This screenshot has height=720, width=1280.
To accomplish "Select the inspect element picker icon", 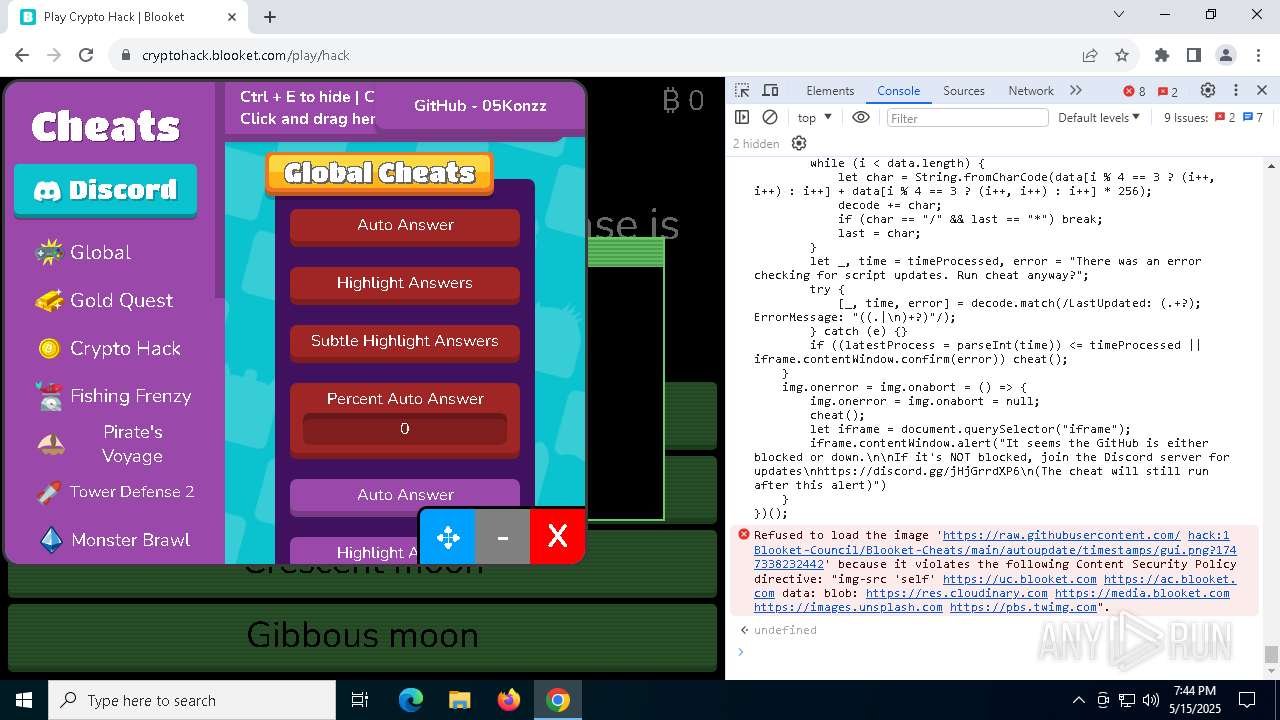I will pos(742,90).
